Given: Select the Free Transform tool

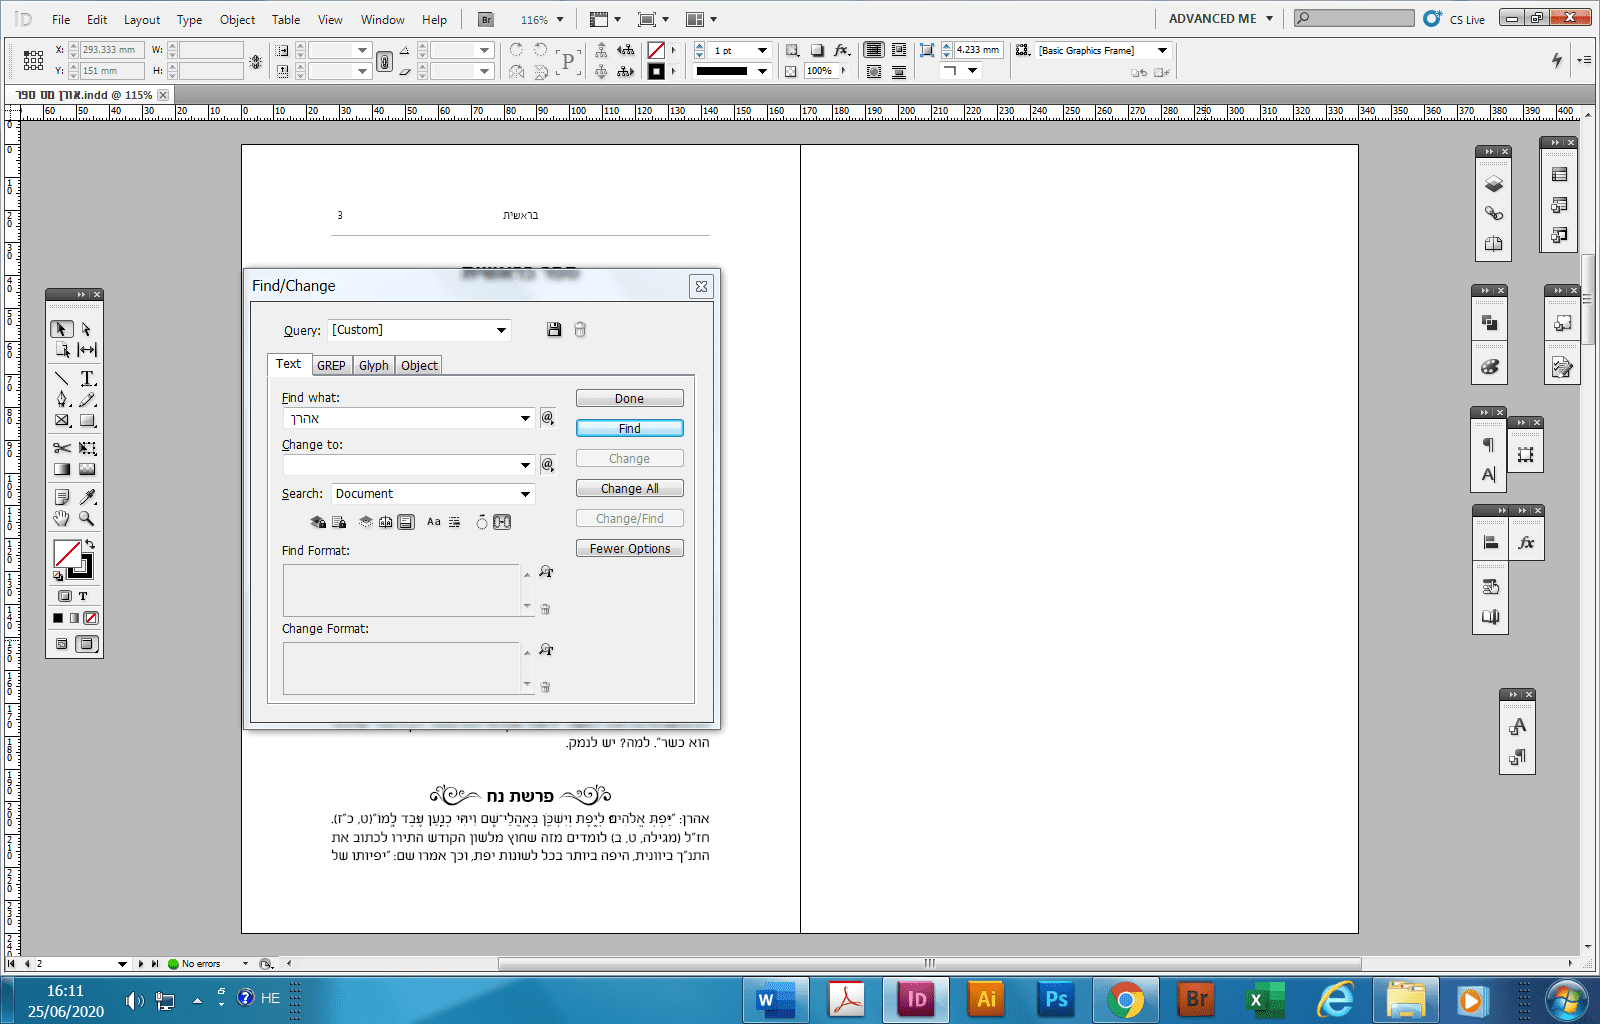Looking at the screenshot, I should [87, 448].
